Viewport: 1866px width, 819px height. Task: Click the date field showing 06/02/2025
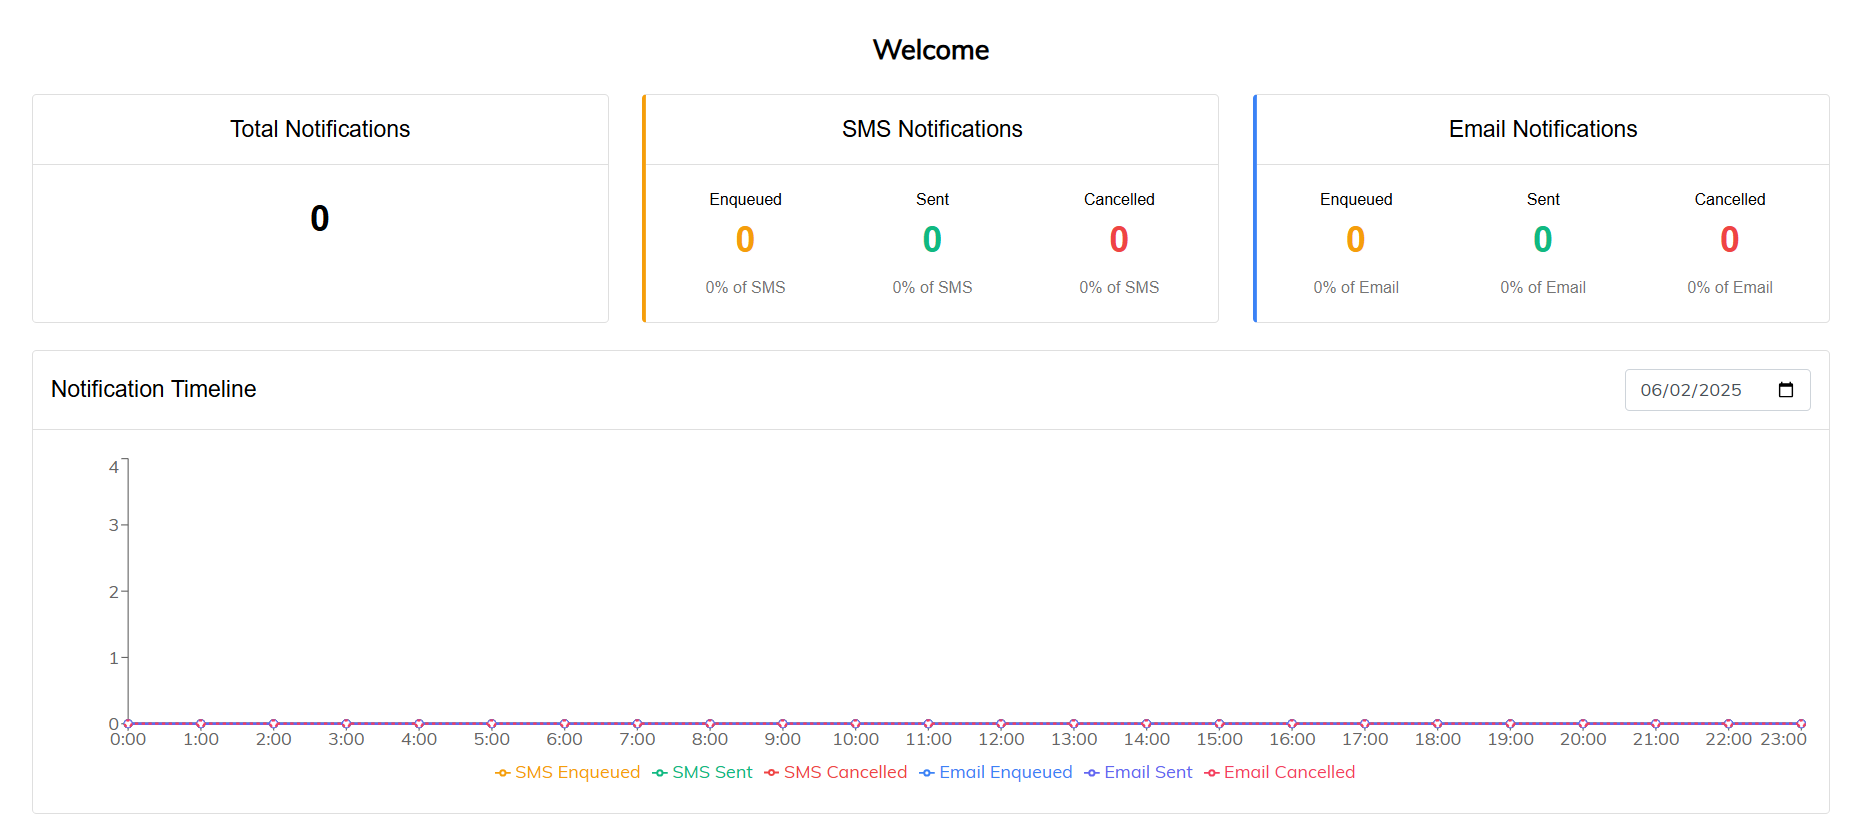(1690, 390)
